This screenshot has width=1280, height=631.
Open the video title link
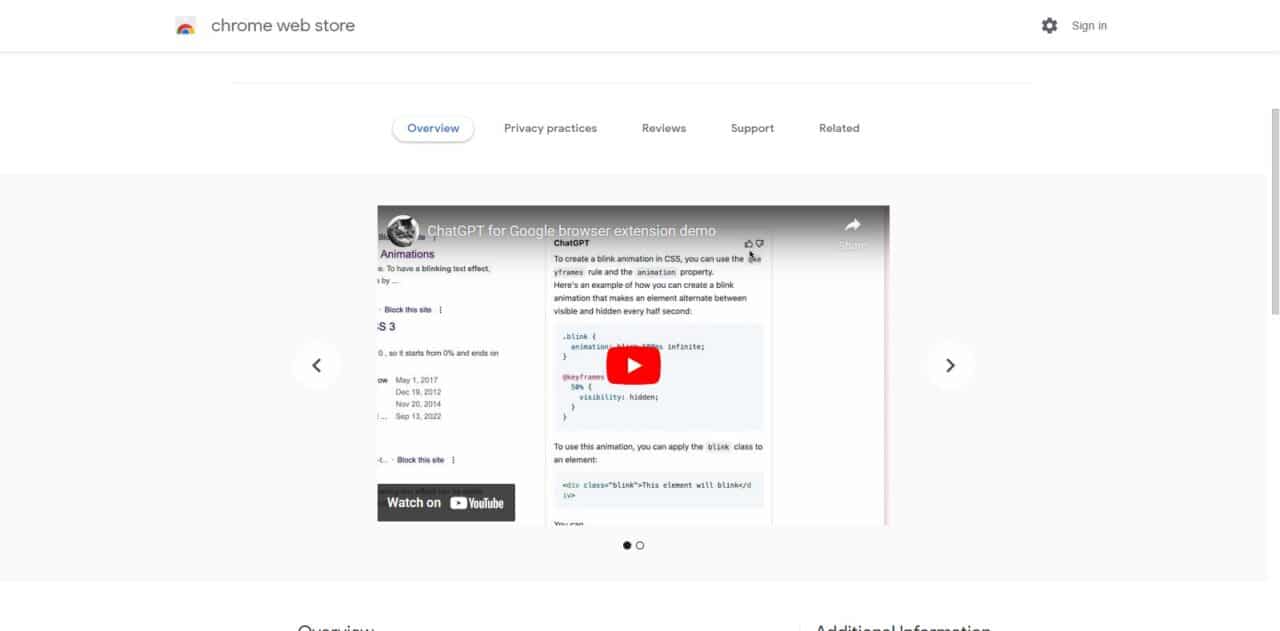coord(571,231)
